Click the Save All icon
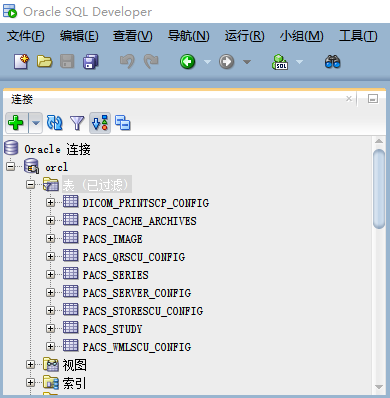Image resolution: width=390 pixels, height=398 pixels. click(91, 62)
